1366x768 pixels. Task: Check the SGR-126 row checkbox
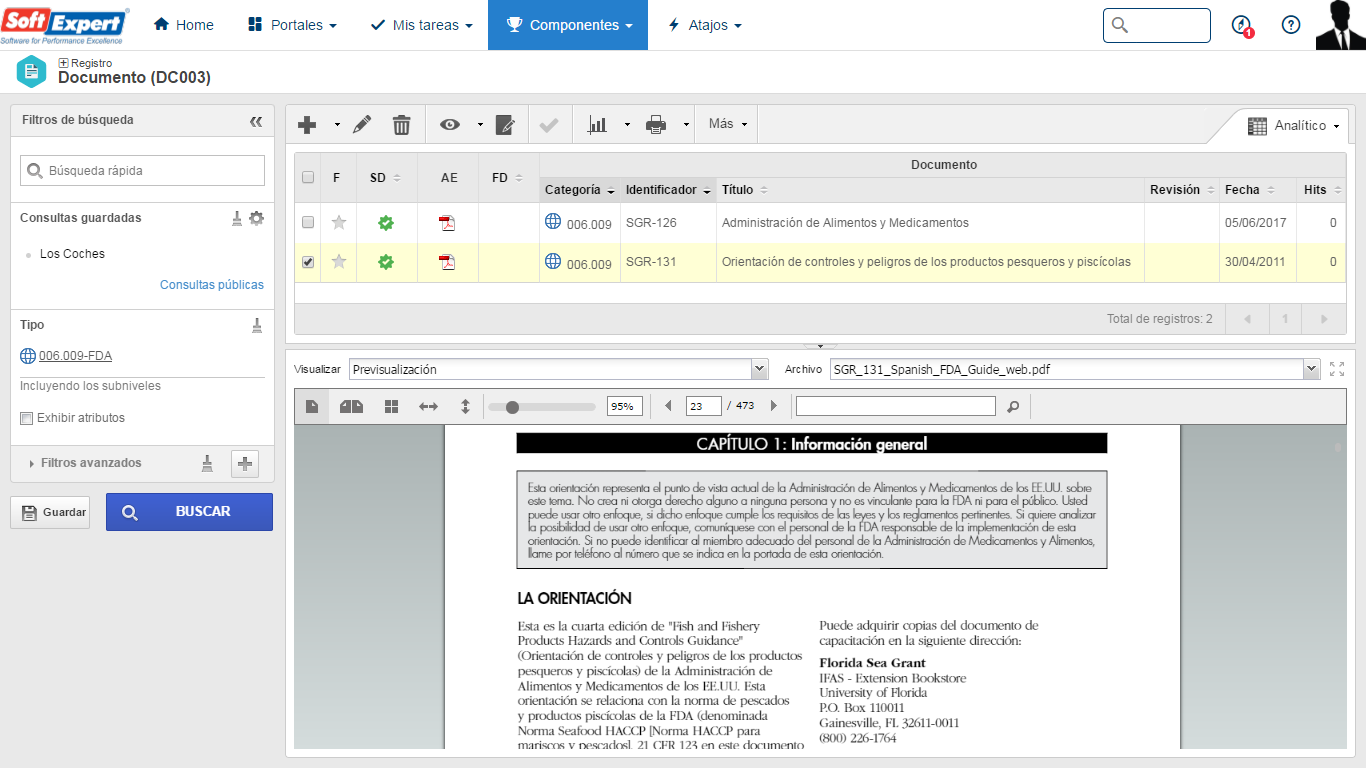coord(308,222)
